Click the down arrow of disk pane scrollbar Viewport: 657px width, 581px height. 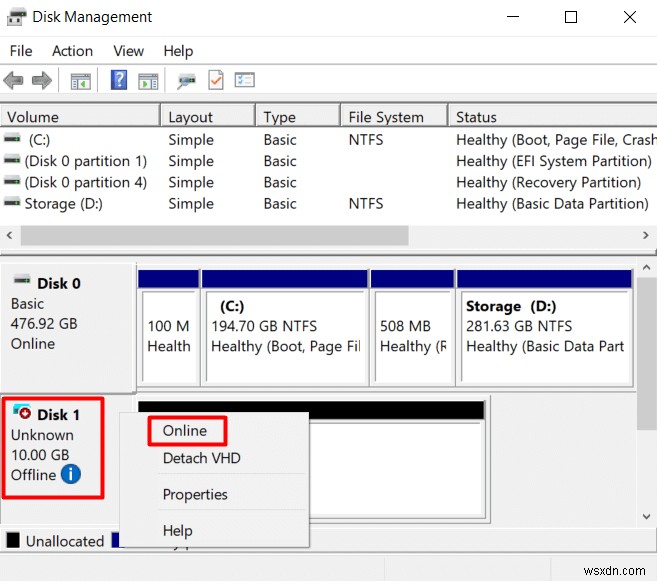pyautogui.click(x=647, y=516)
